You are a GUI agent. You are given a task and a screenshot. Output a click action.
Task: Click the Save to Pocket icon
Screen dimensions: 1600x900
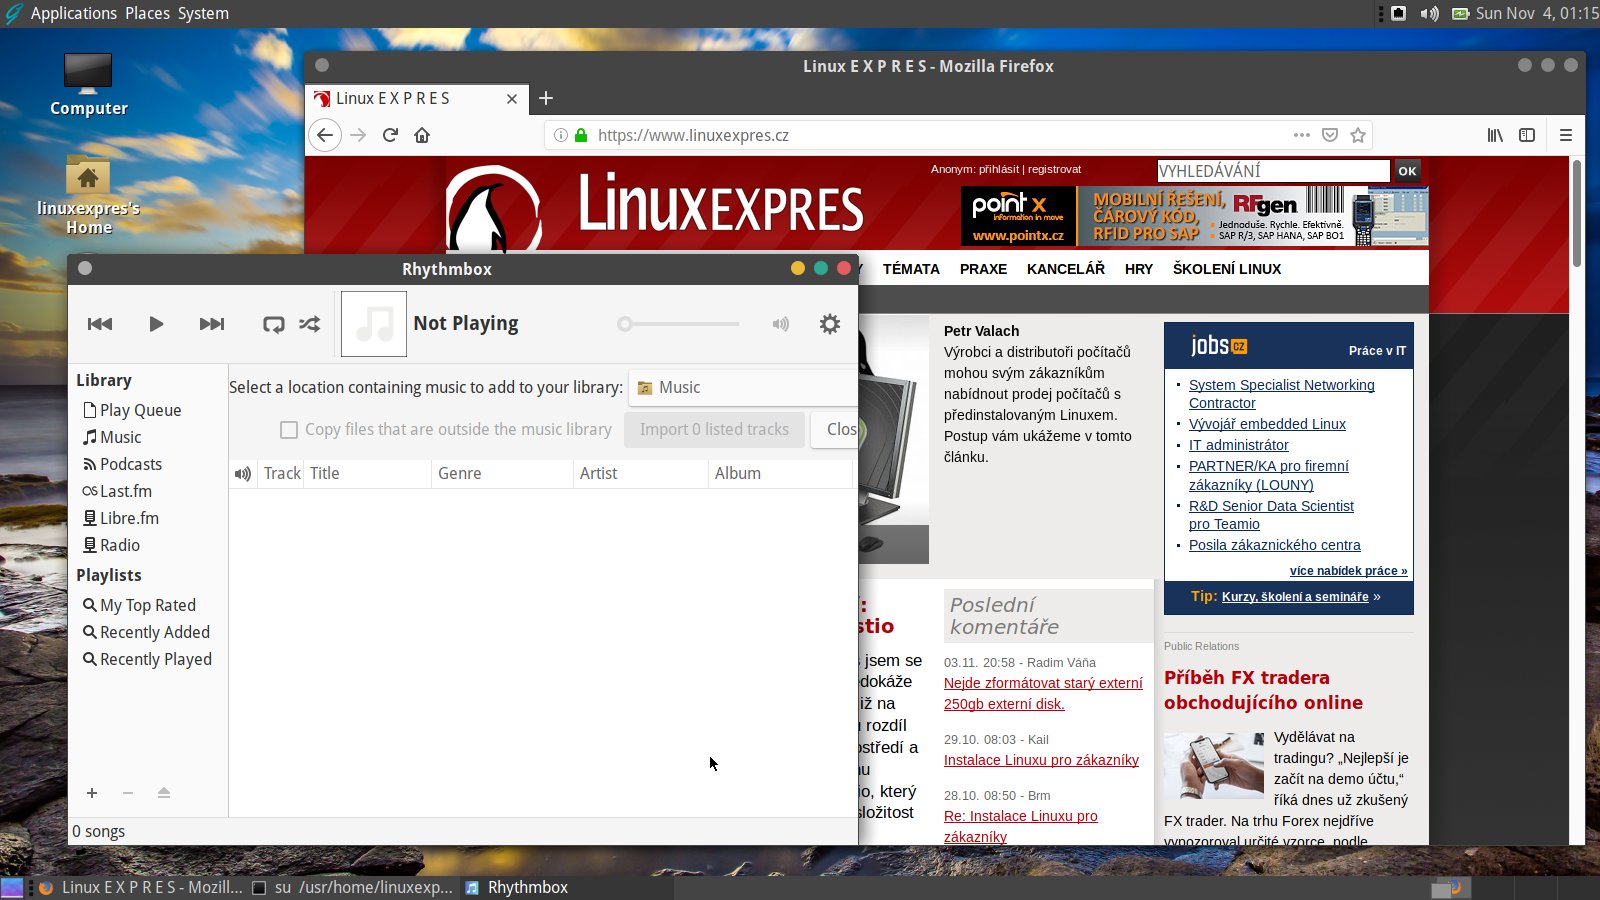(x=1330, y=135)
